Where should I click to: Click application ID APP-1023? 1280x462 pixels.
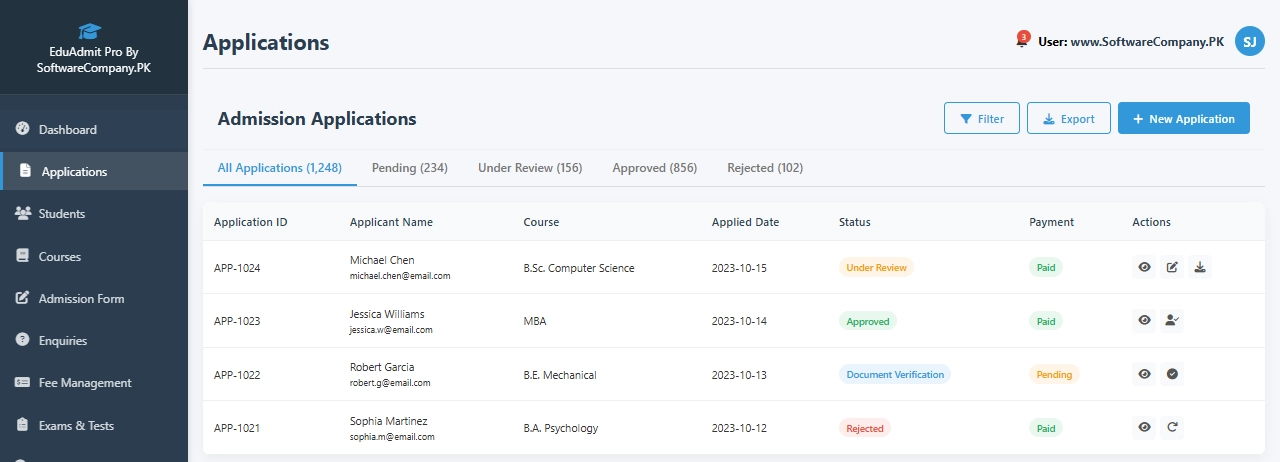point(237,321)
